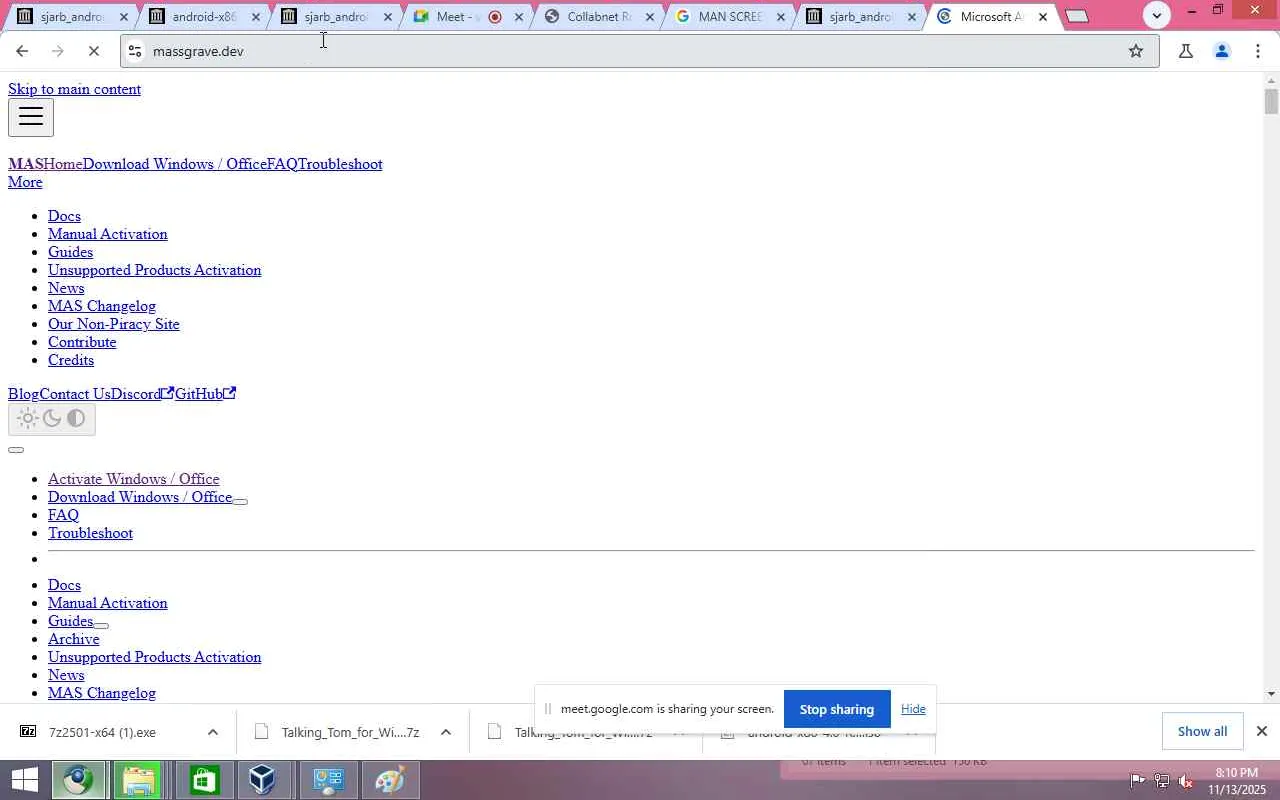1280x800 pixels.
Task: Expand options for Talking_Tom_for_Wi....7z download
Action: tap(446, 732)
